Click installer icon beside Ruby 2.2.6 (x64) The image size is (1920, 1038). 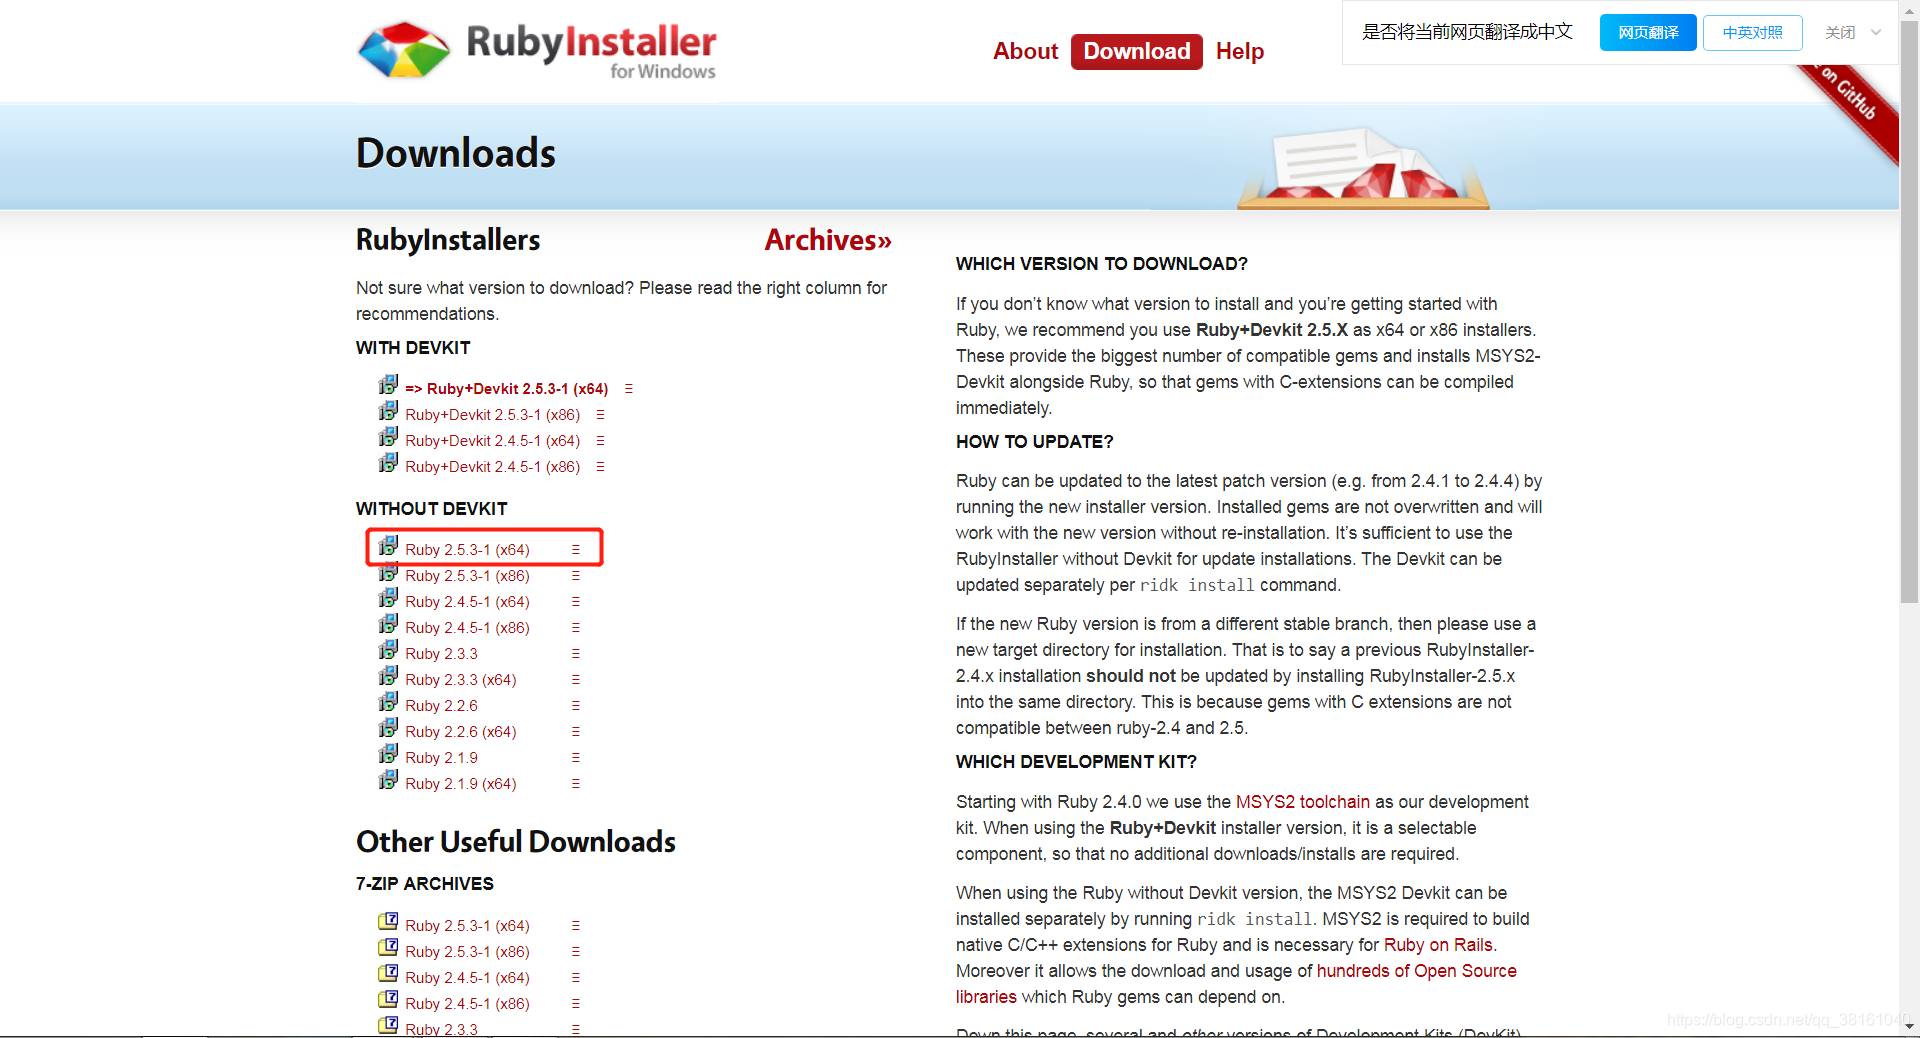click(x=388, y=728)
